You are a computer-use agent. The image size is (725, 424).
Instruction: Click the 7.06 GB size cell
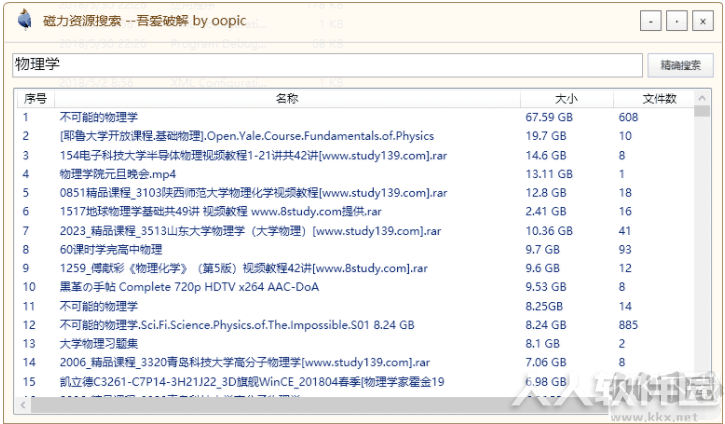(x=546, y=363)
